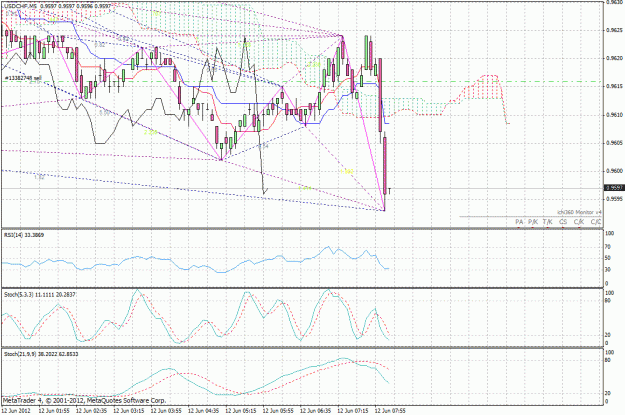Image resolution: width=625 pixels, height=415 pixels.
Task: Click the PA monitor indicator label
Action: point(519,222)
